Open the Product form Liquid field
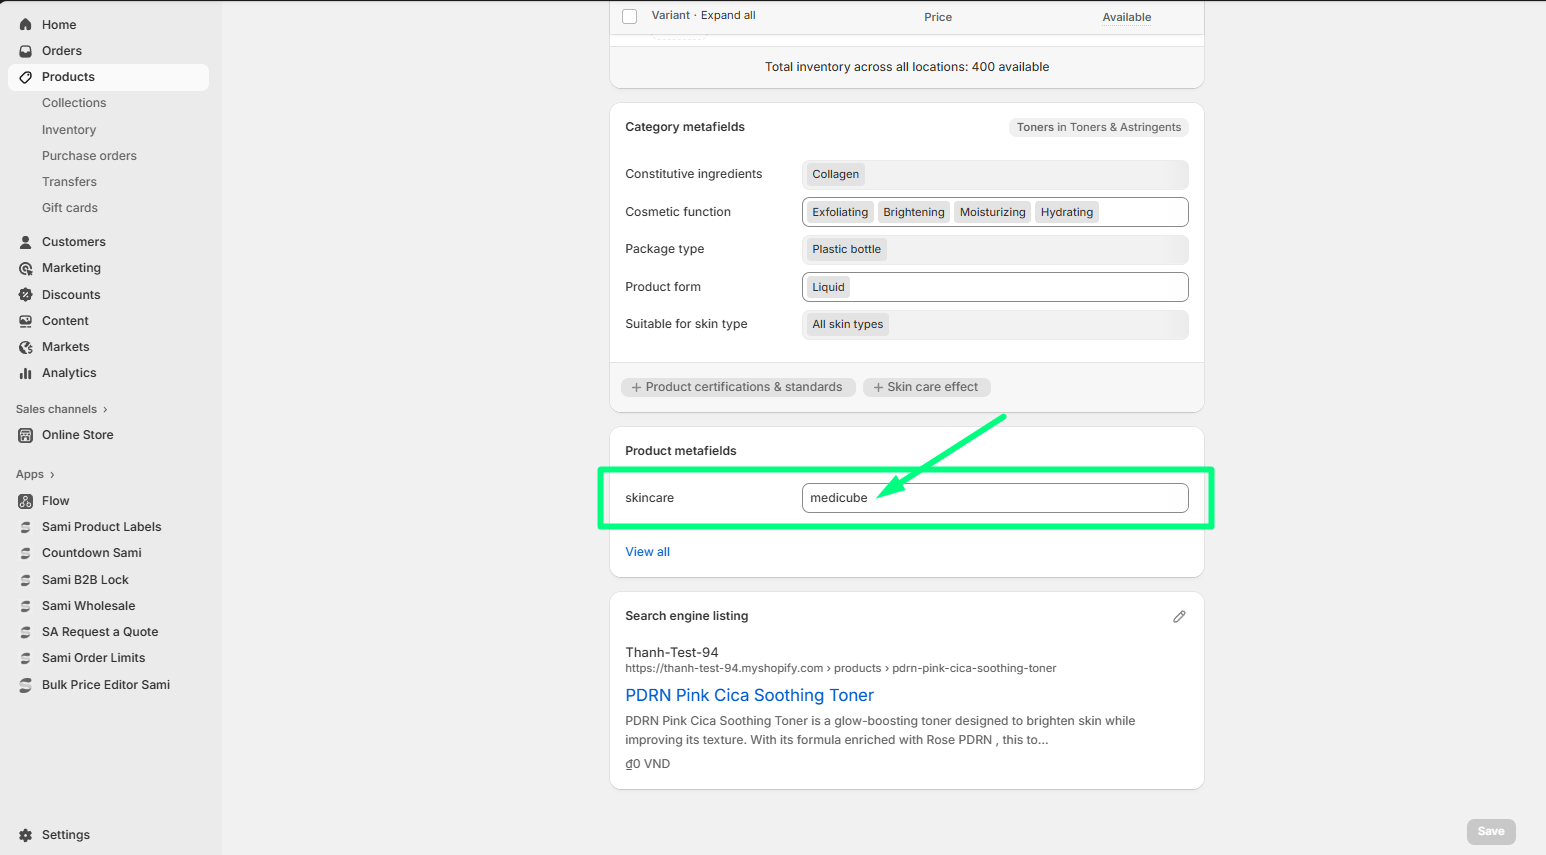Screen dimensions: 1546x855 pyautogui.click(x=994, y=287)
